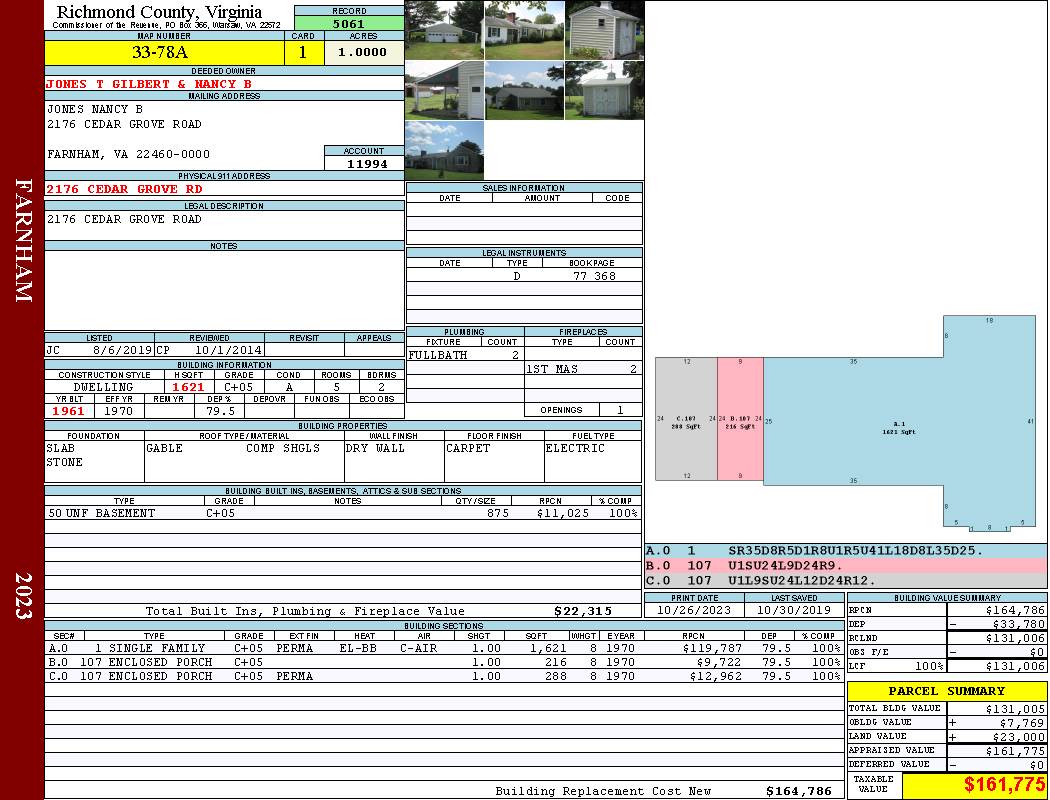
Task: Click OBLDG VALUE $7,769
Action: [1022, 723]
